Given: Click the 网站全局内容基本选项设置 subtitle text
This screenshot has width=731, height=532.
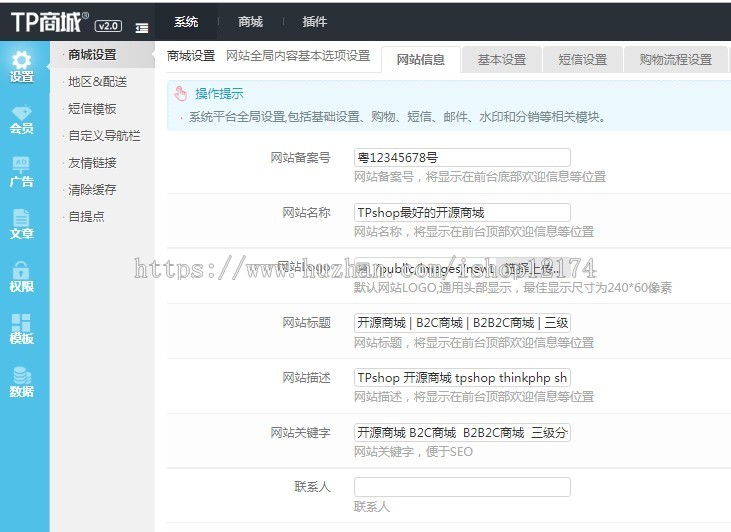Looking at the screenshot, I should [x=298, y=56].
